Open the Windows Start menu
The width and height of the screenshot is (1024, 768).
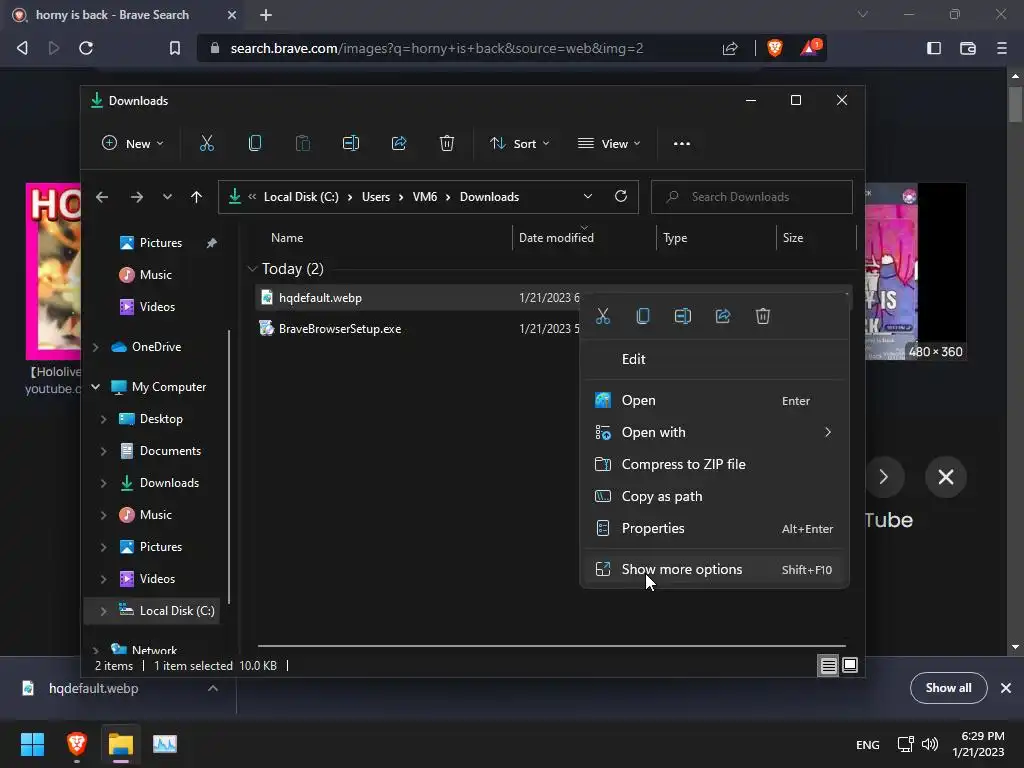[33, 744]
